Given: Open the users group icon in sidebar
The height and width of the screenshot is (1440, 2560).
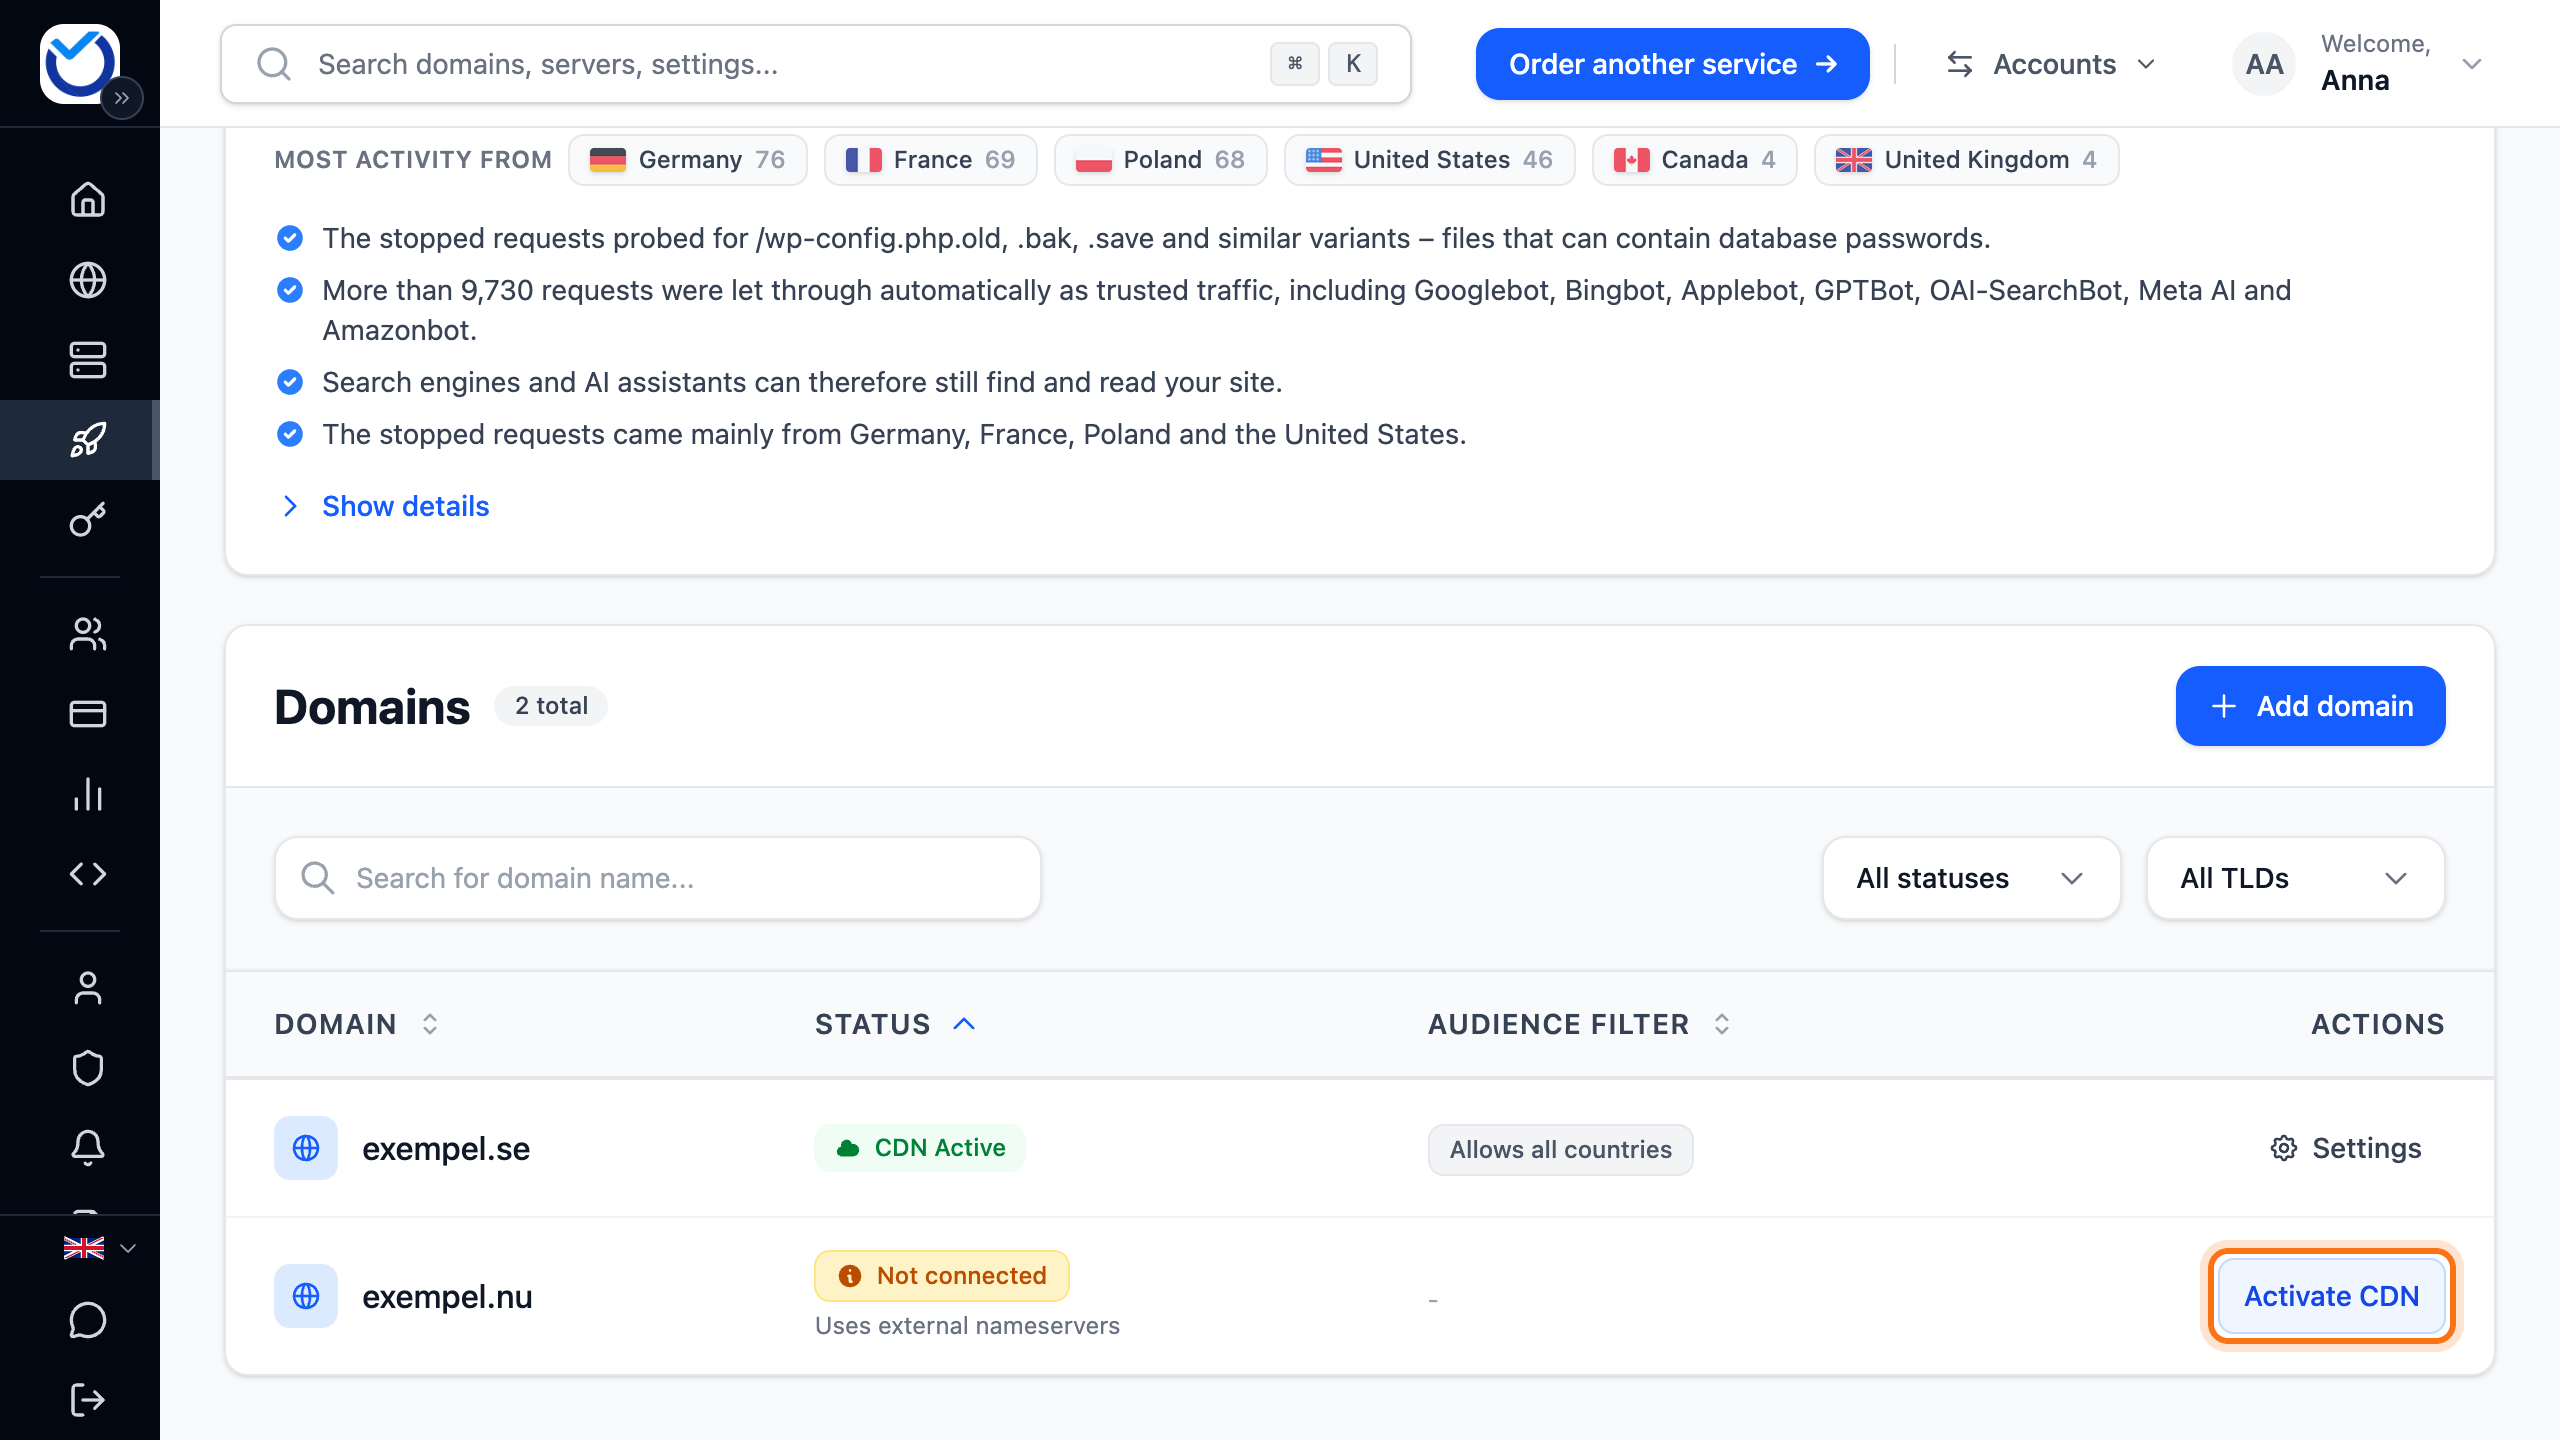Looking at the screenshot, I should tap(88, 634).
